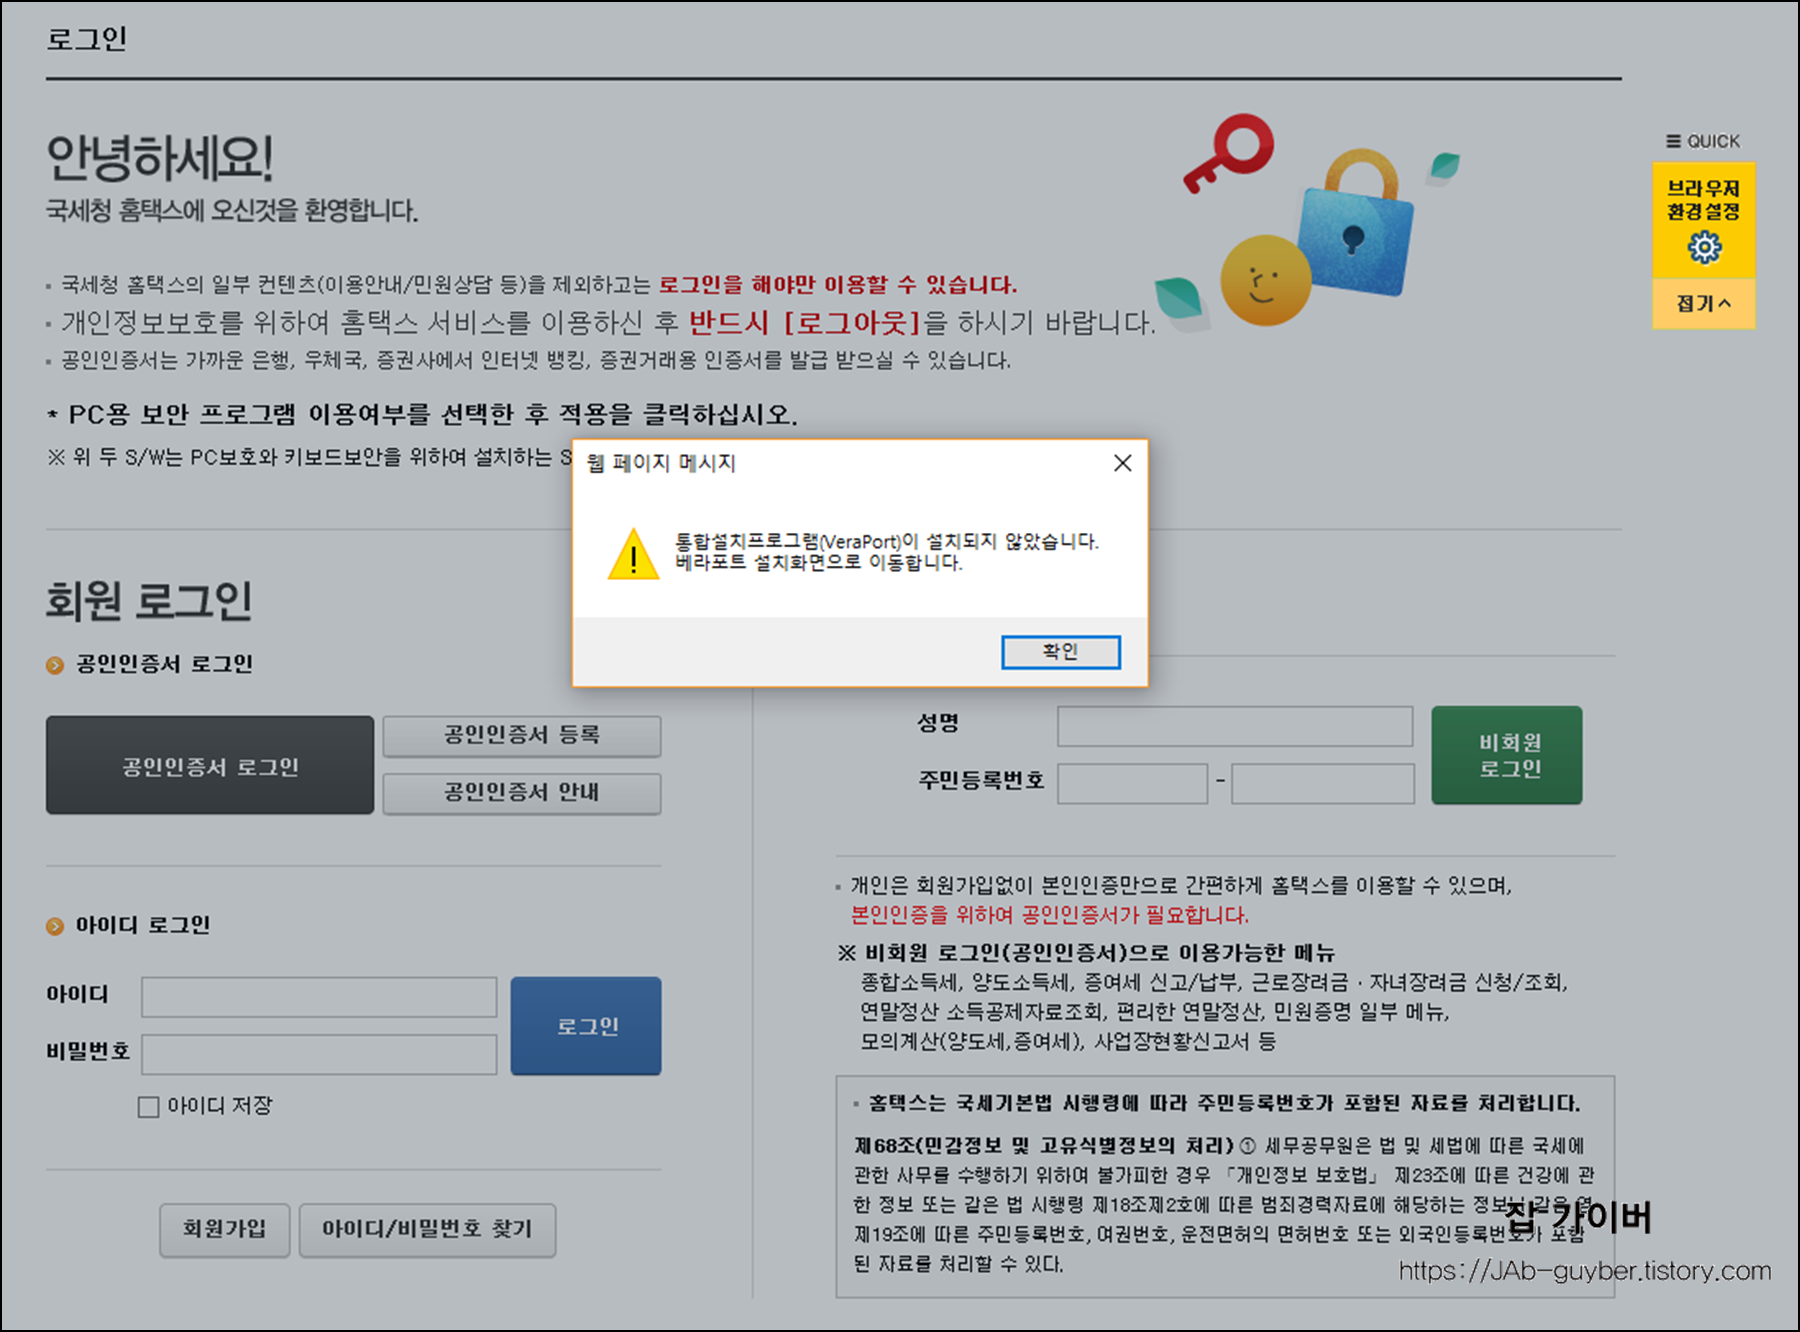Open the QUICK menu header
Viewport: 1800px width, 1332px height.
[1703, 141]
